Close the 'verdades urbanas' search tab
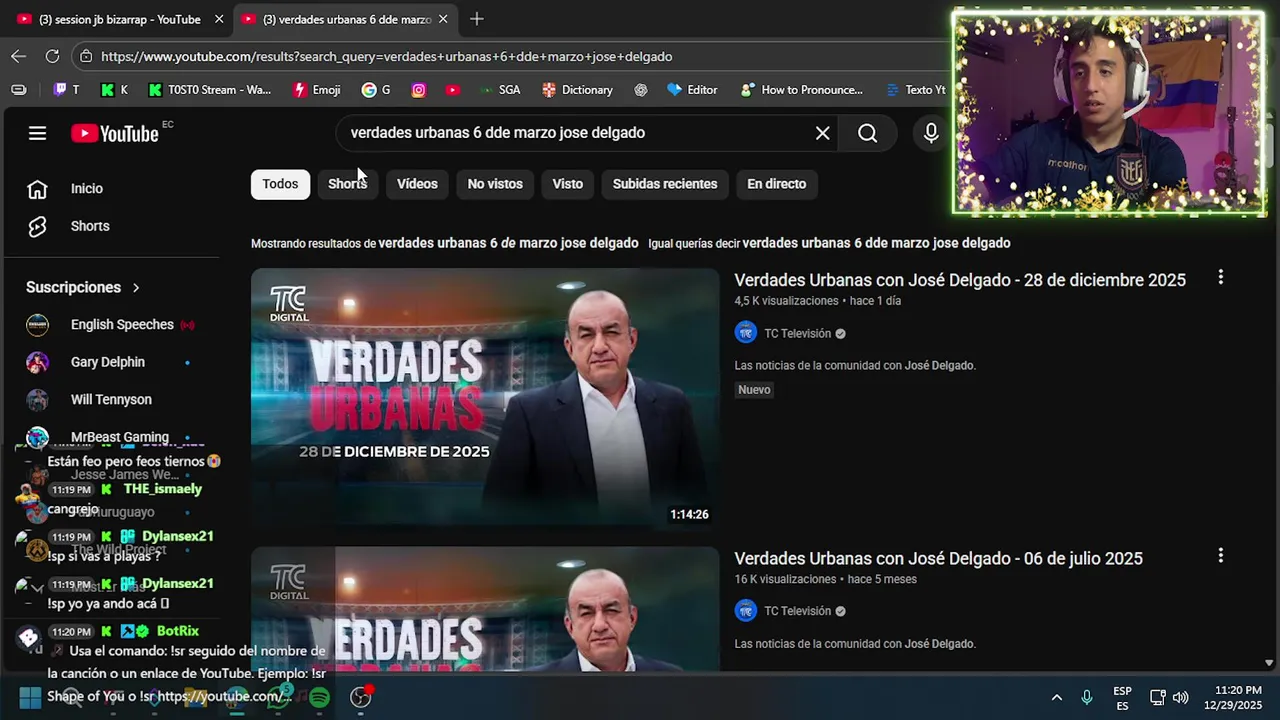The image size is (1280, 720). 443,19
